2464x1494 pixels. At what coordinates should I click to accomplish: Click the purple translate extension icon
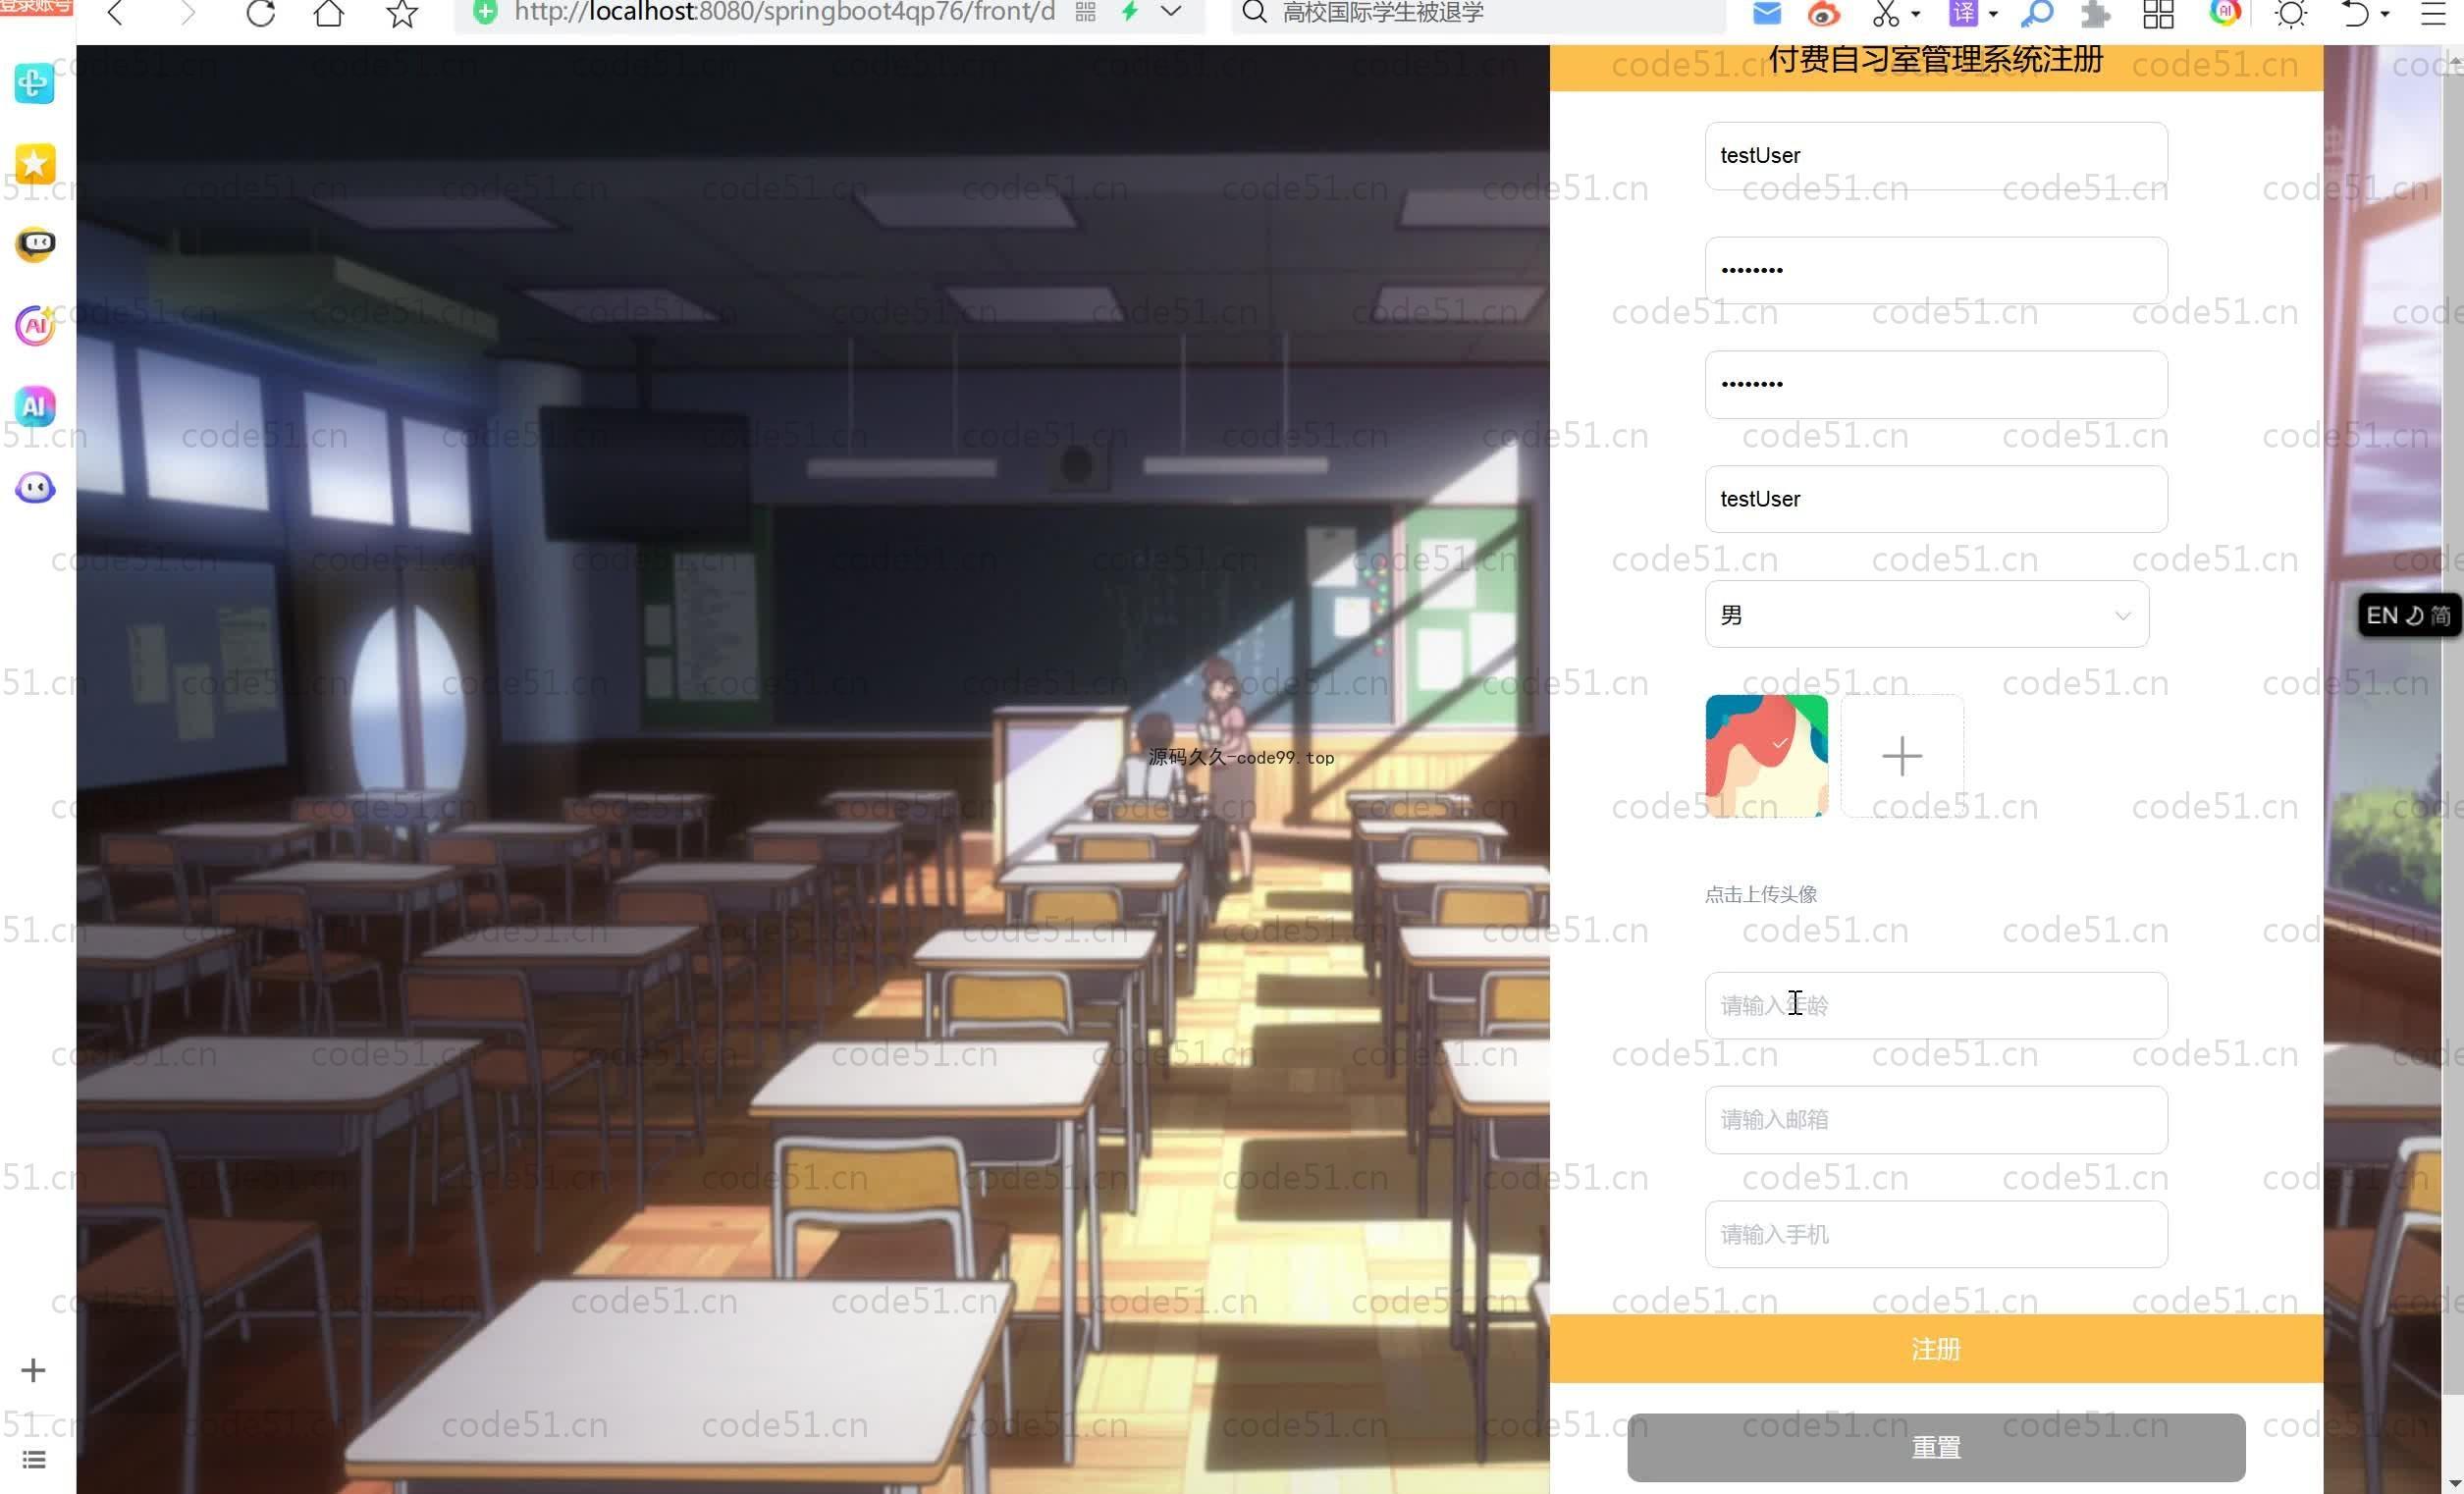(1963, 13)
